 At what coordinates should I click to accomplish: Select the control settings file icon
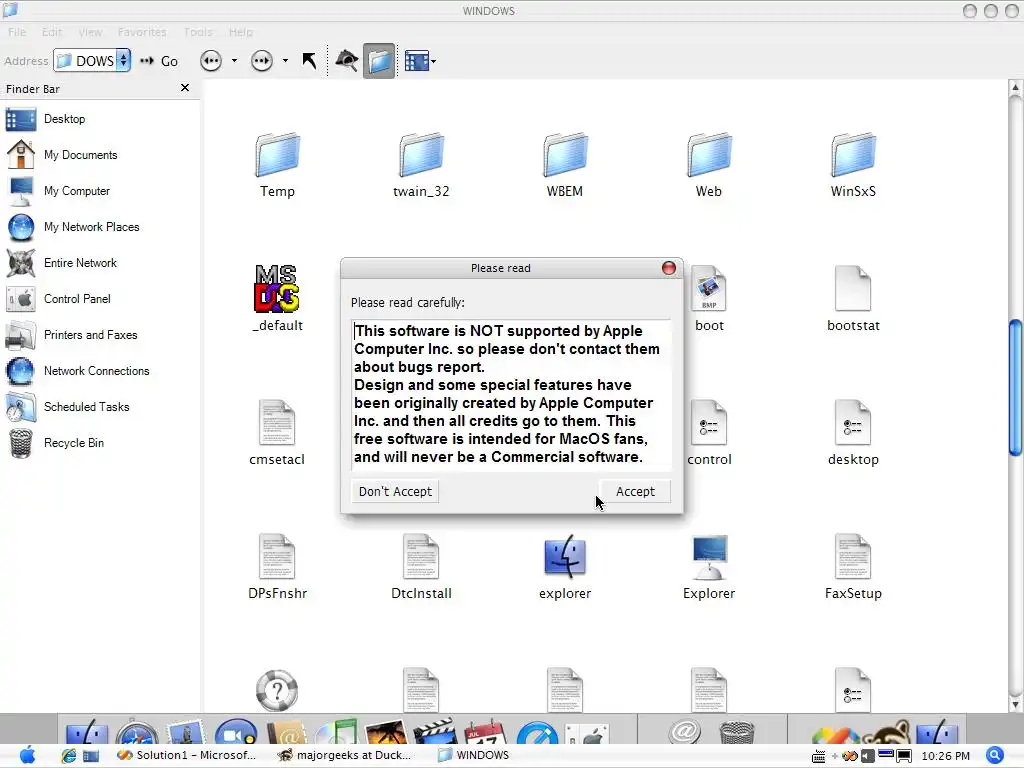coord(709,423)
